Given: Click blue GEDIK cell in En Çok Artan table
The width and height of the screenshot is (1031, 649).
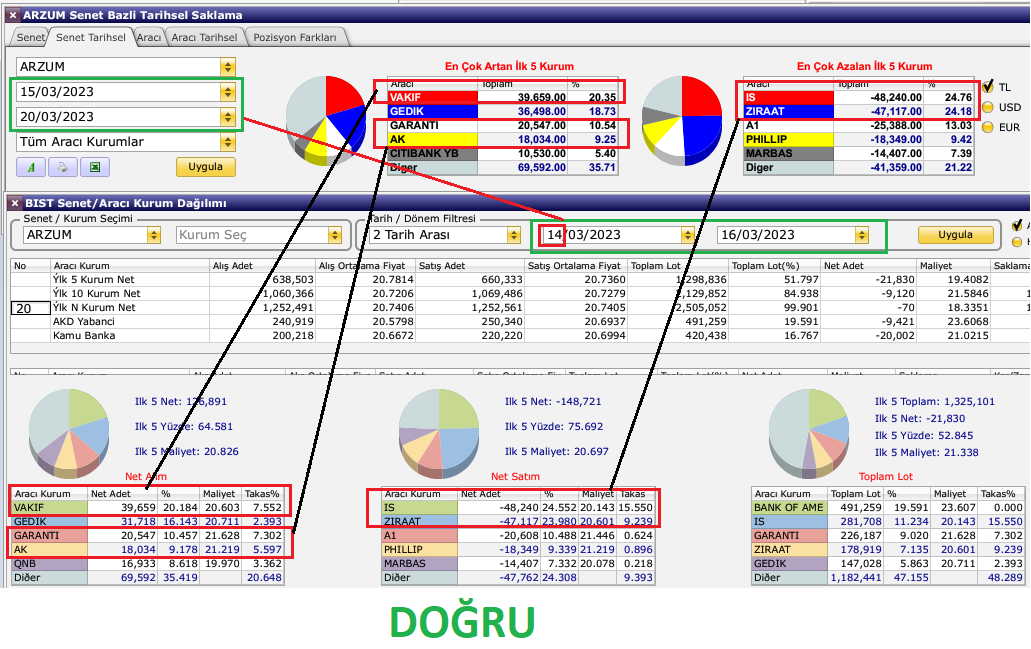Looking at the screenshot, I should [433, 111].
